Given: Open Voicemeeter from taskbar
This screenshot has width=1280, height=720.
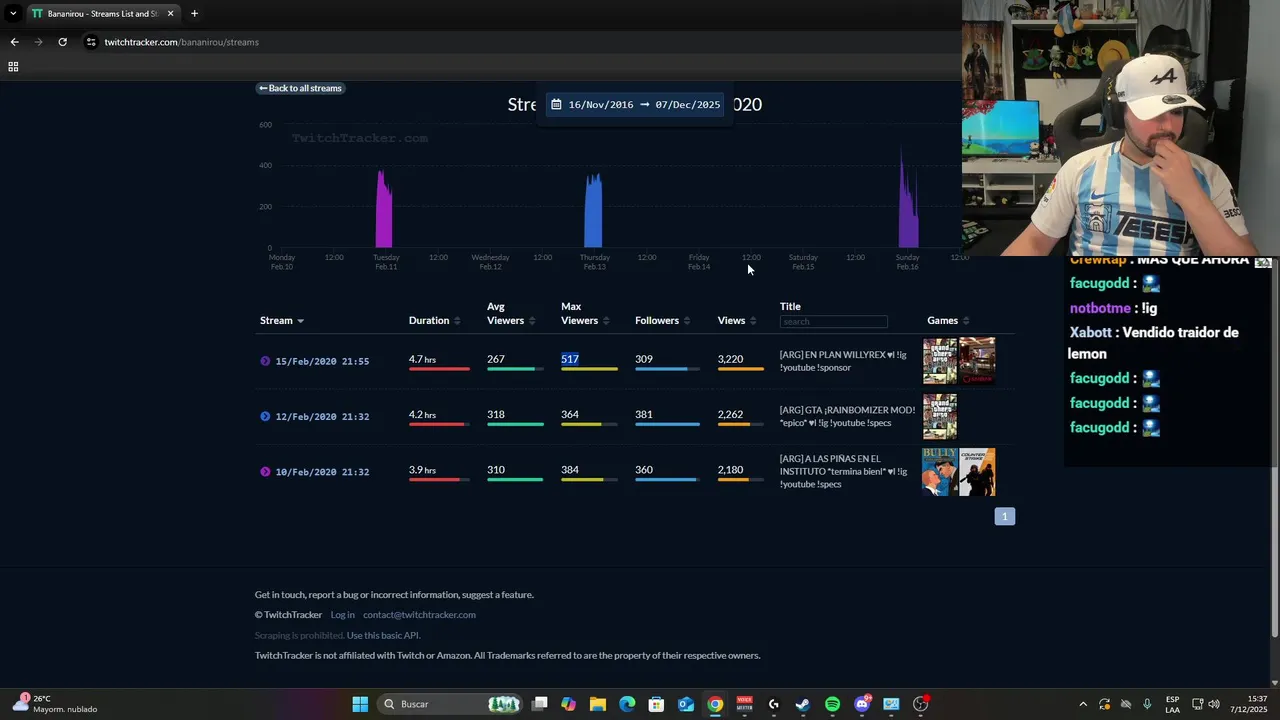Looking at the screenshot, I should 744,704.
